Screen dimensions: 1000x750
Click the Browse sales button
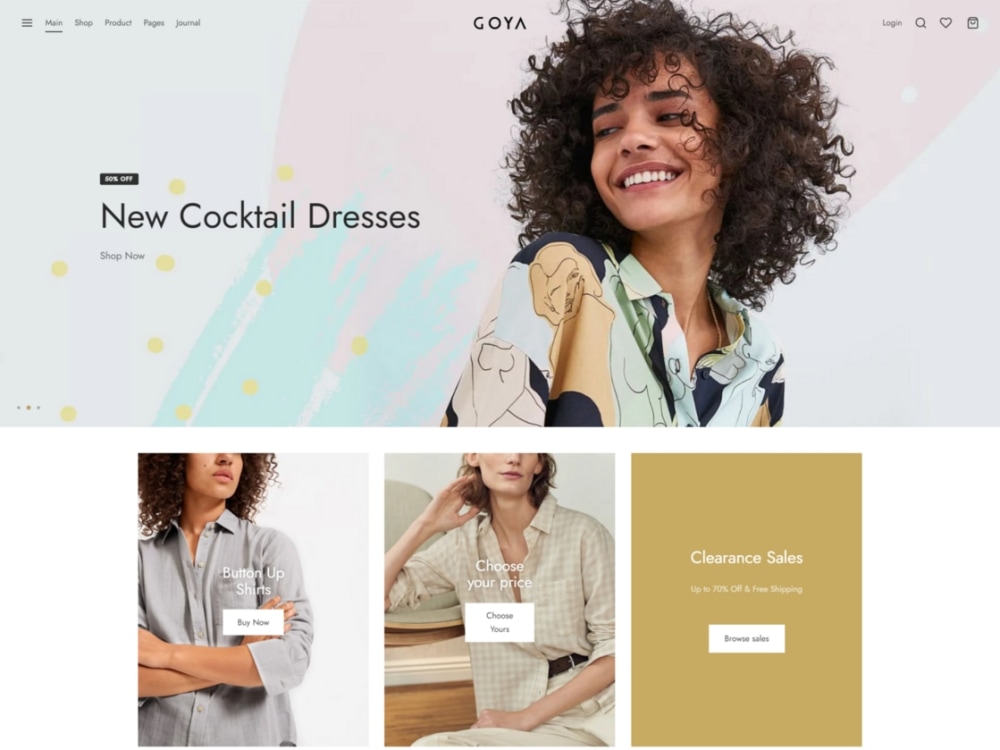(x=747, y=638)
